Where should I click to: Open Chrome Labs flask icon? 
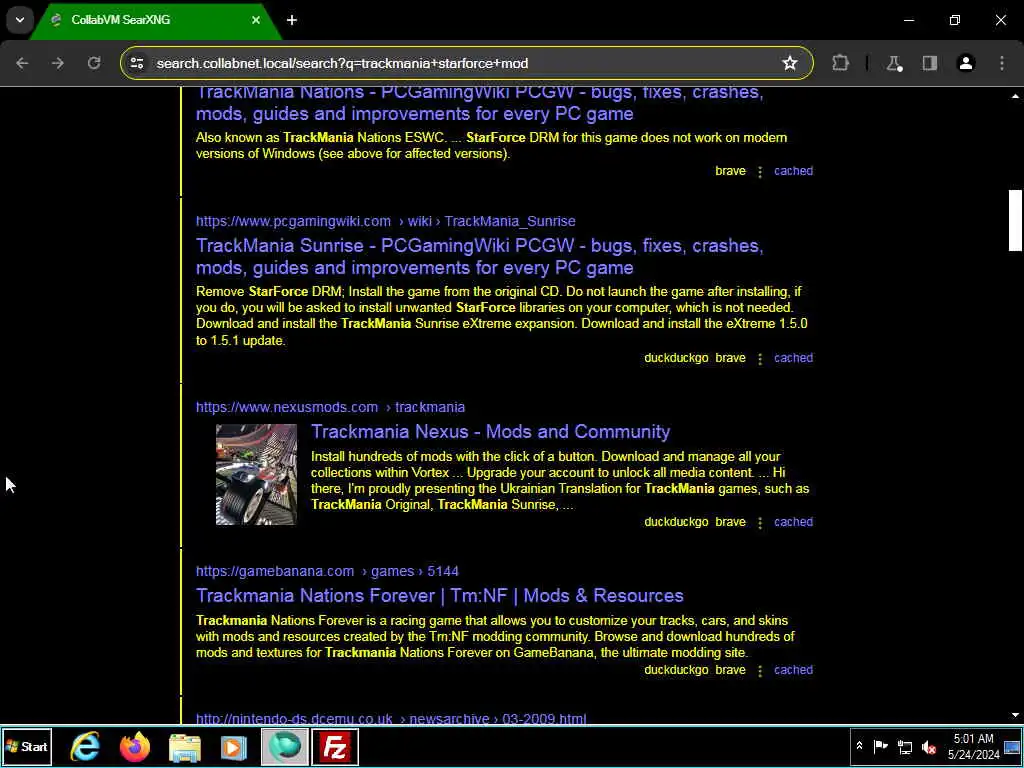[894, 63]
